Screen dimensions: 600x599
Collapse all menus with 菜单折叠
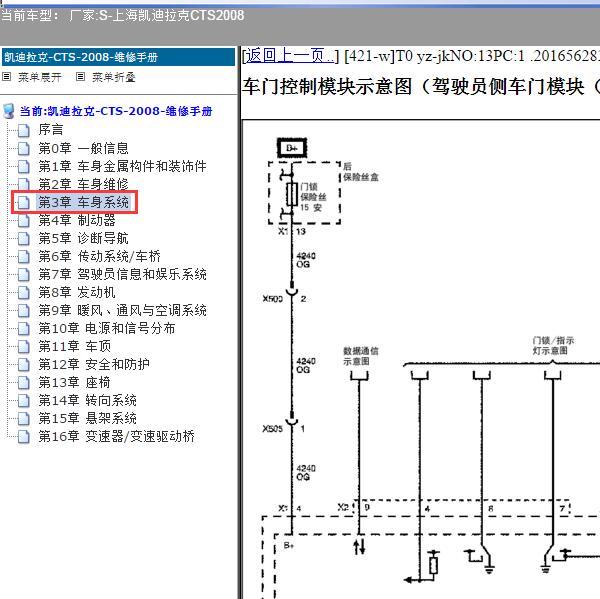113,77
